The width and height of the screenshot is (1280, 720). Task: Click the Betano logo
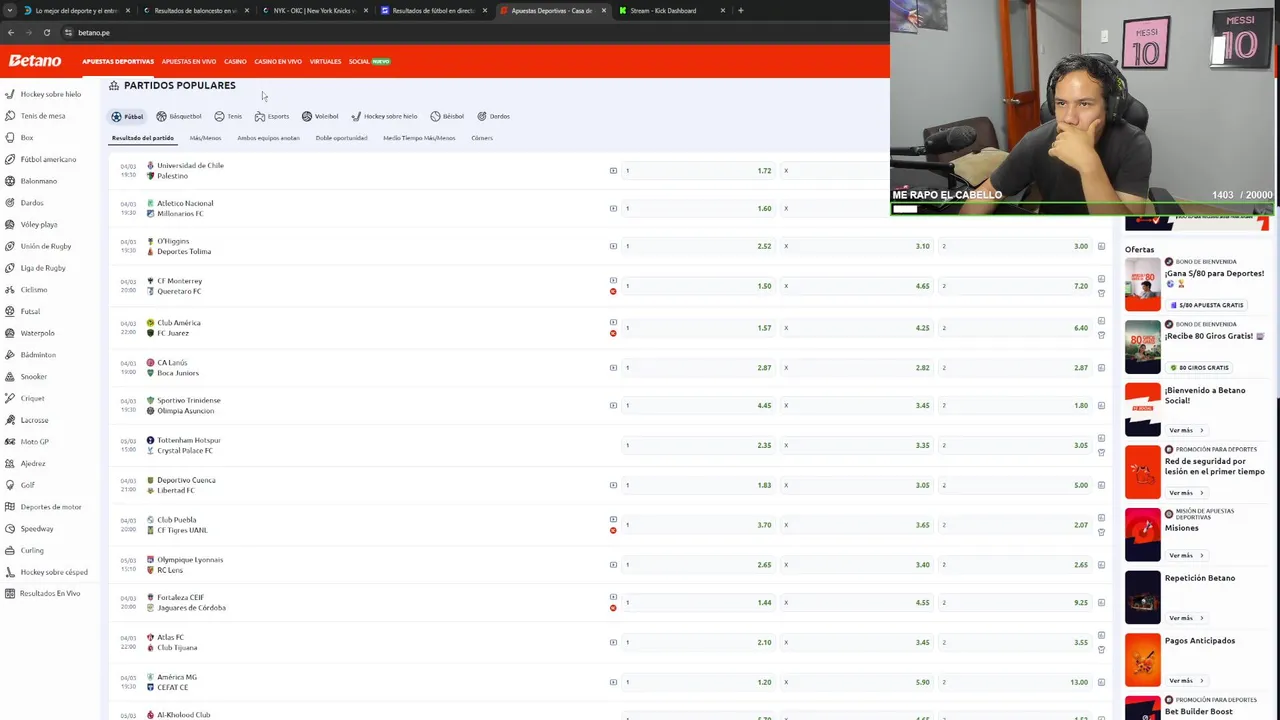click(35, 61)
